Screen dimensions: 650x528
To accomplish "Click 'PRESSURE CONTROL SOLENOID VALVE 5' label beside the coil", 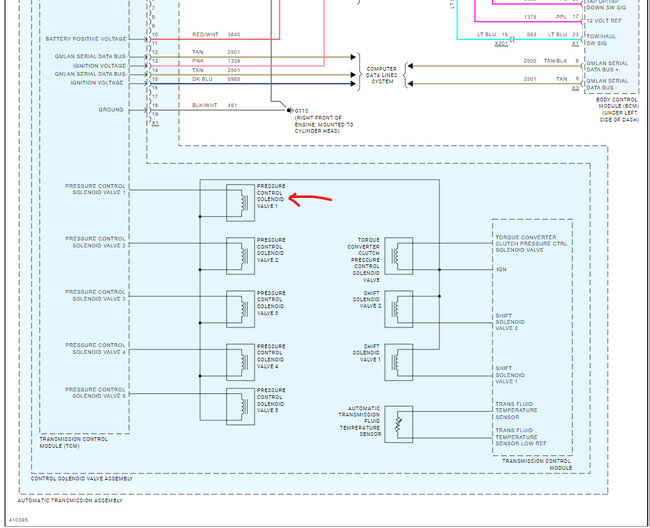I will (271, 400).
